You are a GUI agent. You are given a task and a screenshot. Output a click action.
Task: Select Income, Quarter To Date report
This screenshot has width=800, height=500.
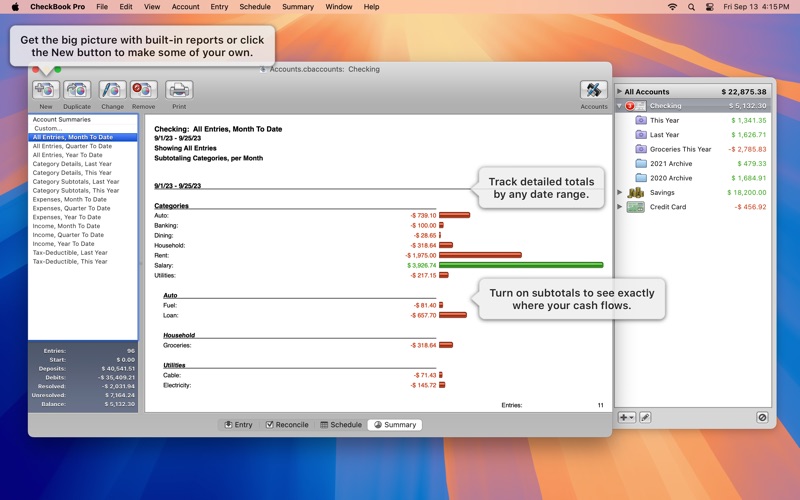click(83, 235)
